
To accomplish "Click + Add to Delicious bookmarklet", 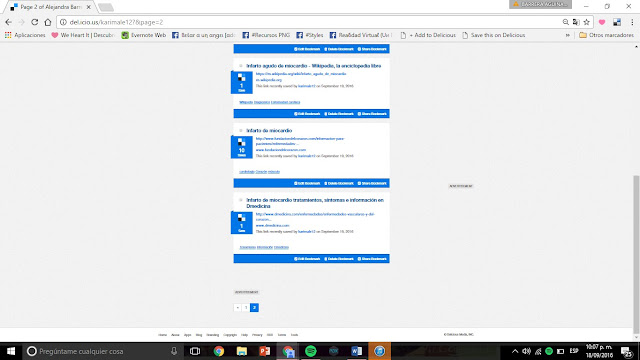I will (428, 35).
